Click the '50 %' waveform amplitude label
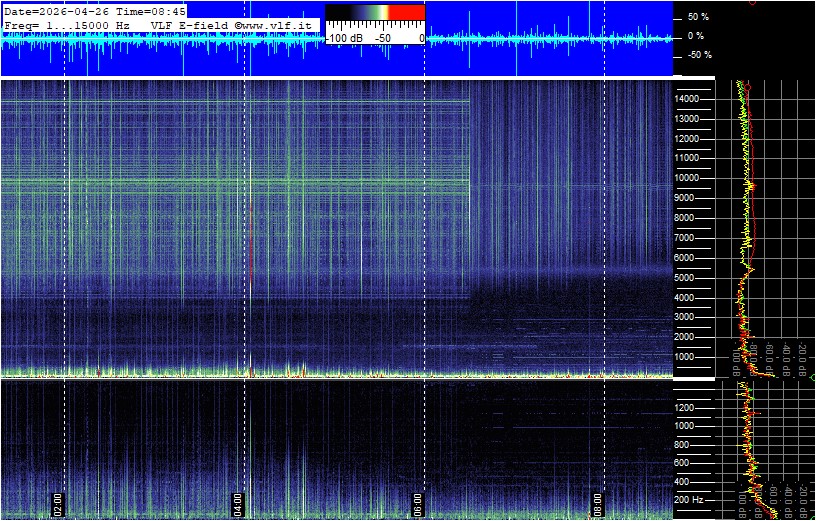The height and width of the screenshot is (521, 816). (x=698, y=17)
